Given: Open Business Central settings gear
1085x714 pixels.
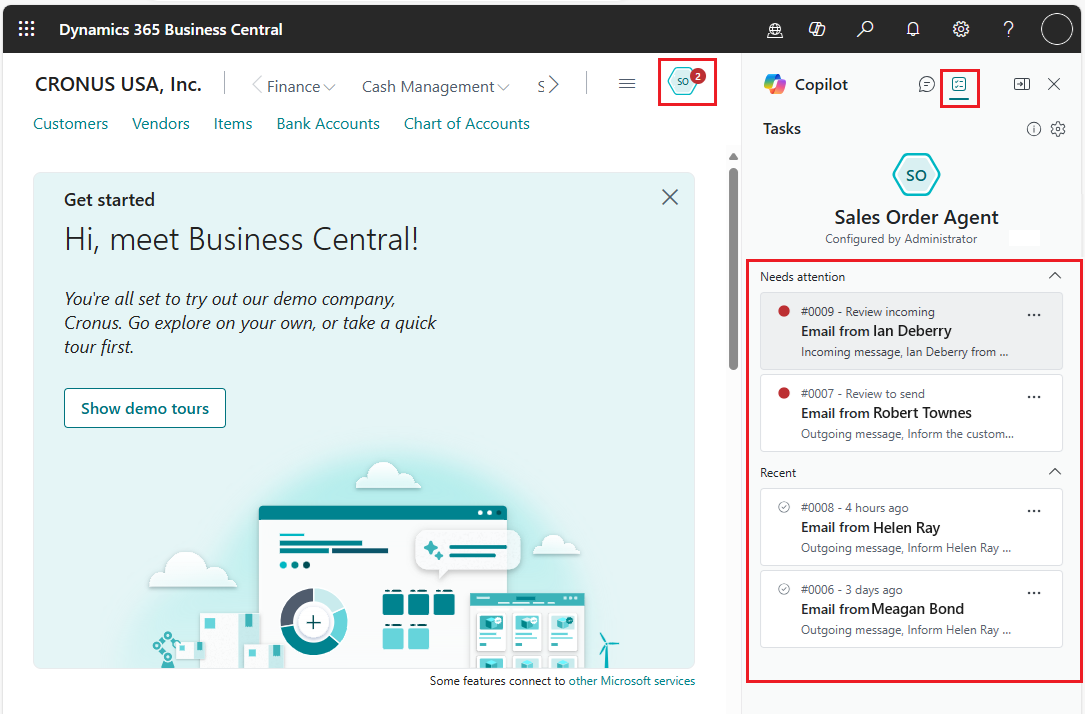Looking at the screenshot, I should tap(960, 28).
